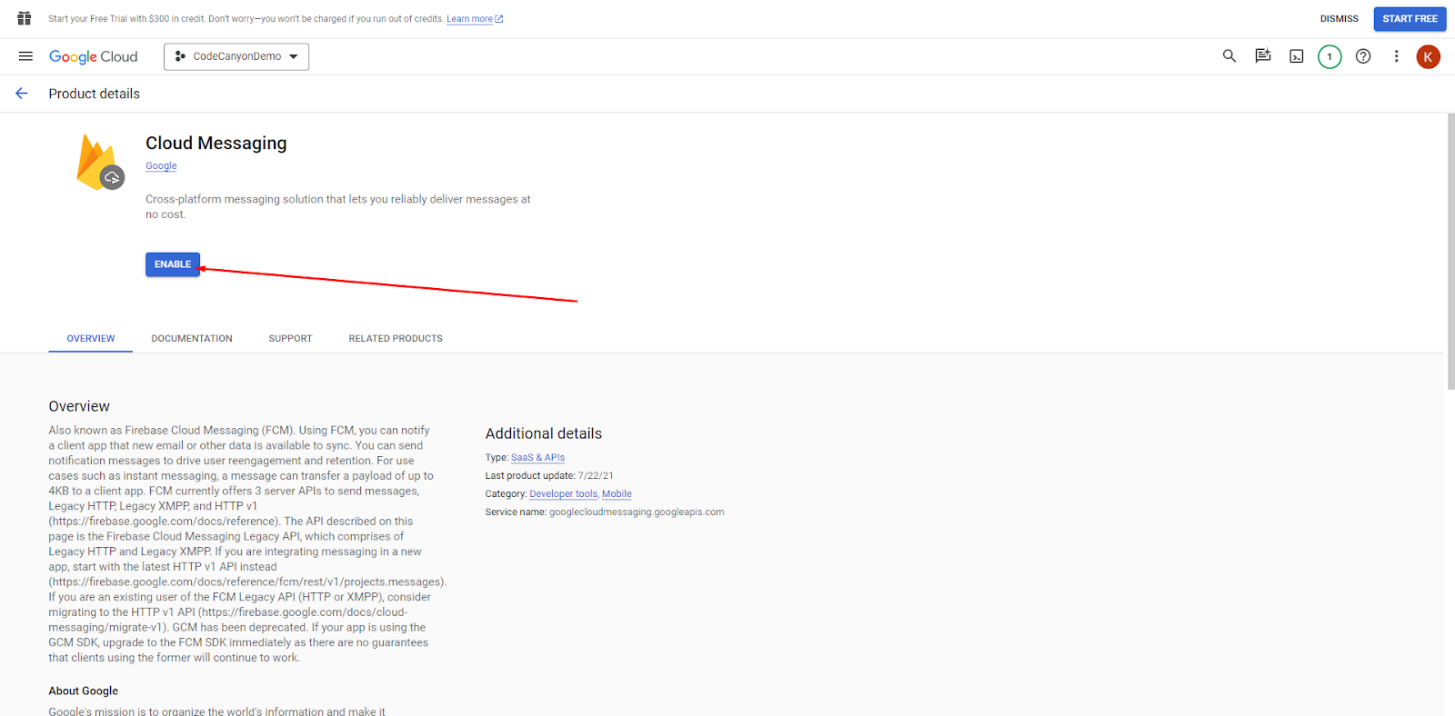Click the page vertical scrollbar
The height and width of the screenshot is (716, 1455).
tap(1449, 250)
